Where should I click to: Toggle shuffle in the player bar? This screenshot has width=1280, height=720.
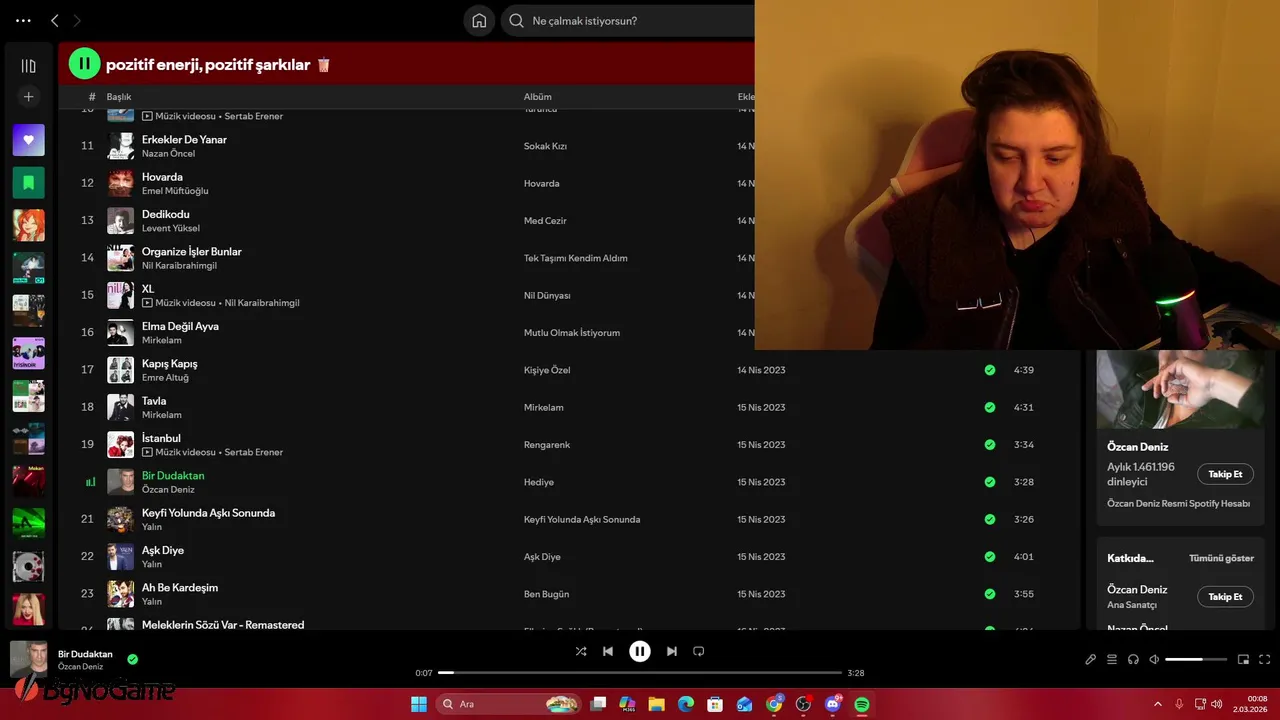click(581, 651)
